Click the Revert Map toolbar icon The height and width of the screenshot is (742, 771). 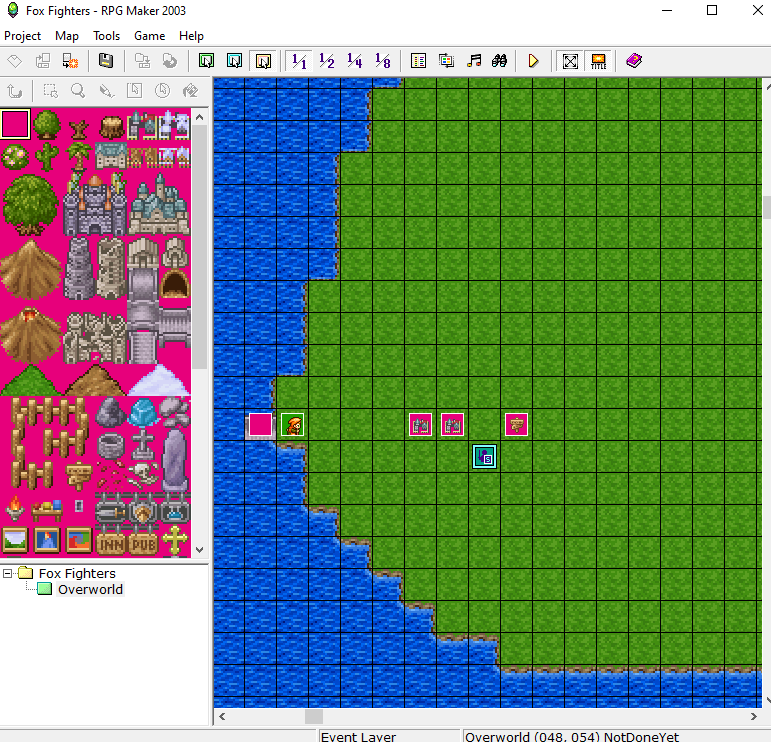pyautogui.click(x=170, y=61)
